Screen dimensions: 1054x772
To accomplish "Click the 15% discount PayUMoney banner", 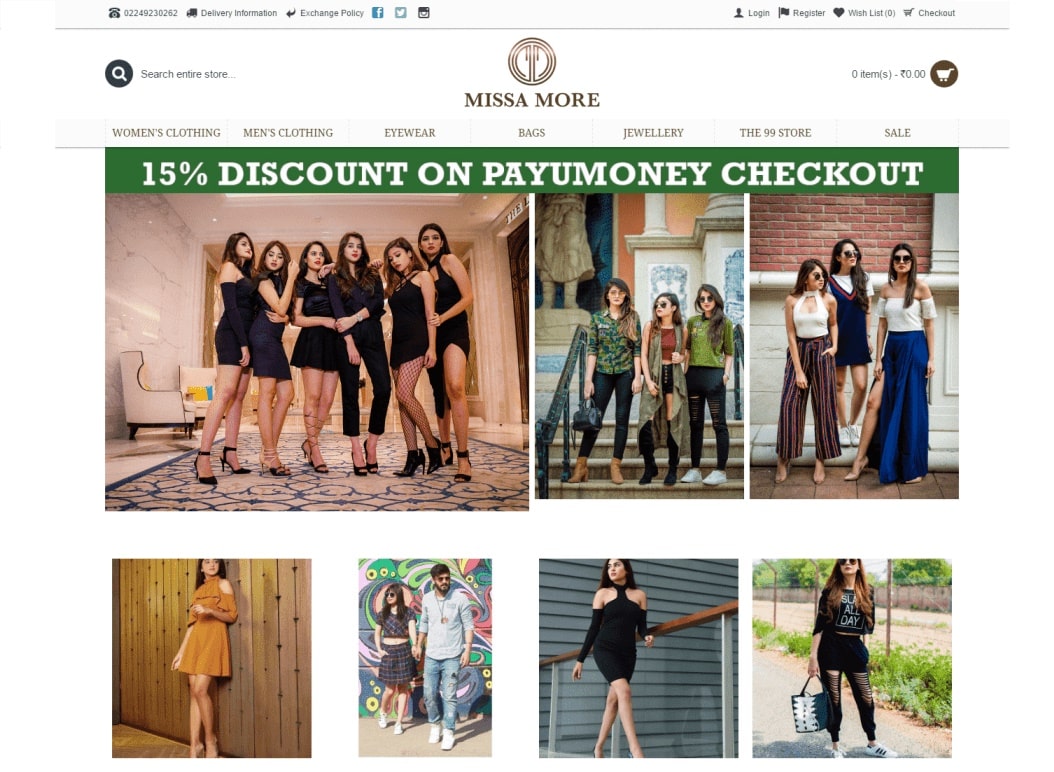I will click(x=532, y=171).
